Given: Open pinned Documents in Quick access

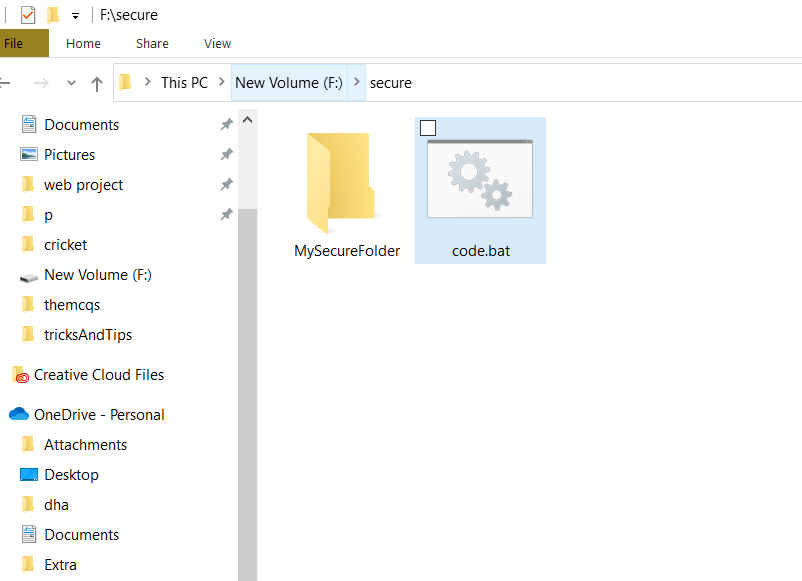Looking at the screenshot, I should point(81,124).
